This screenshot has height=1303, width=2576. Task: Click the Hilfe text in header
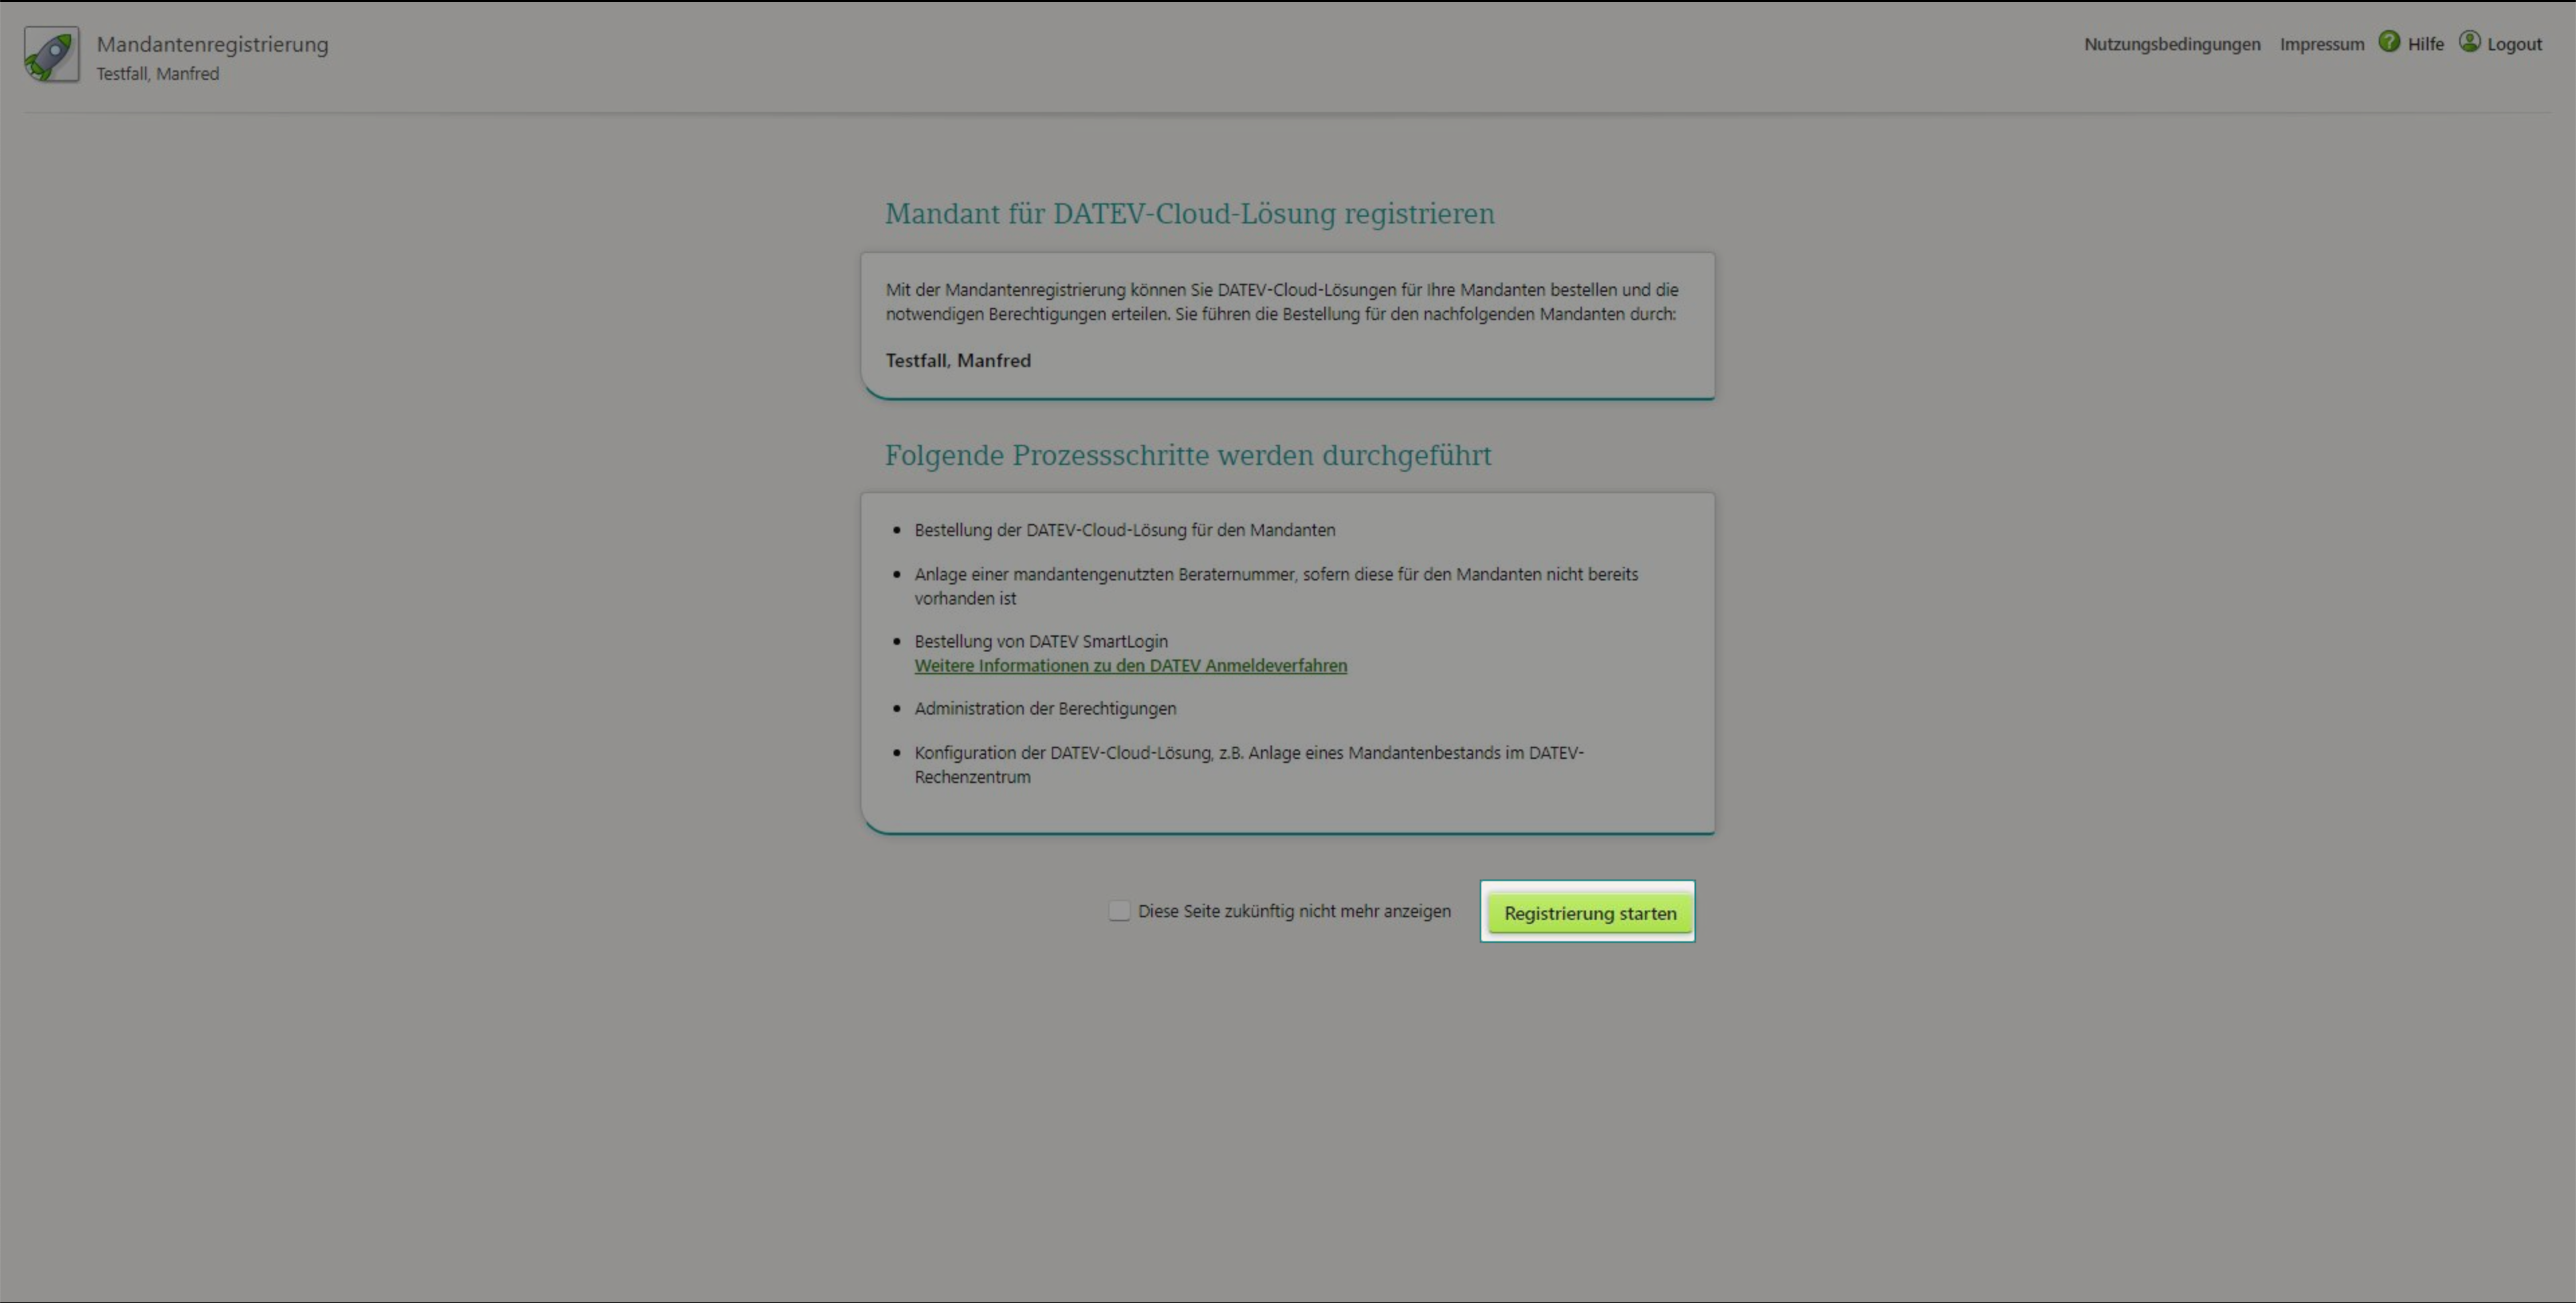[2425, 44]
